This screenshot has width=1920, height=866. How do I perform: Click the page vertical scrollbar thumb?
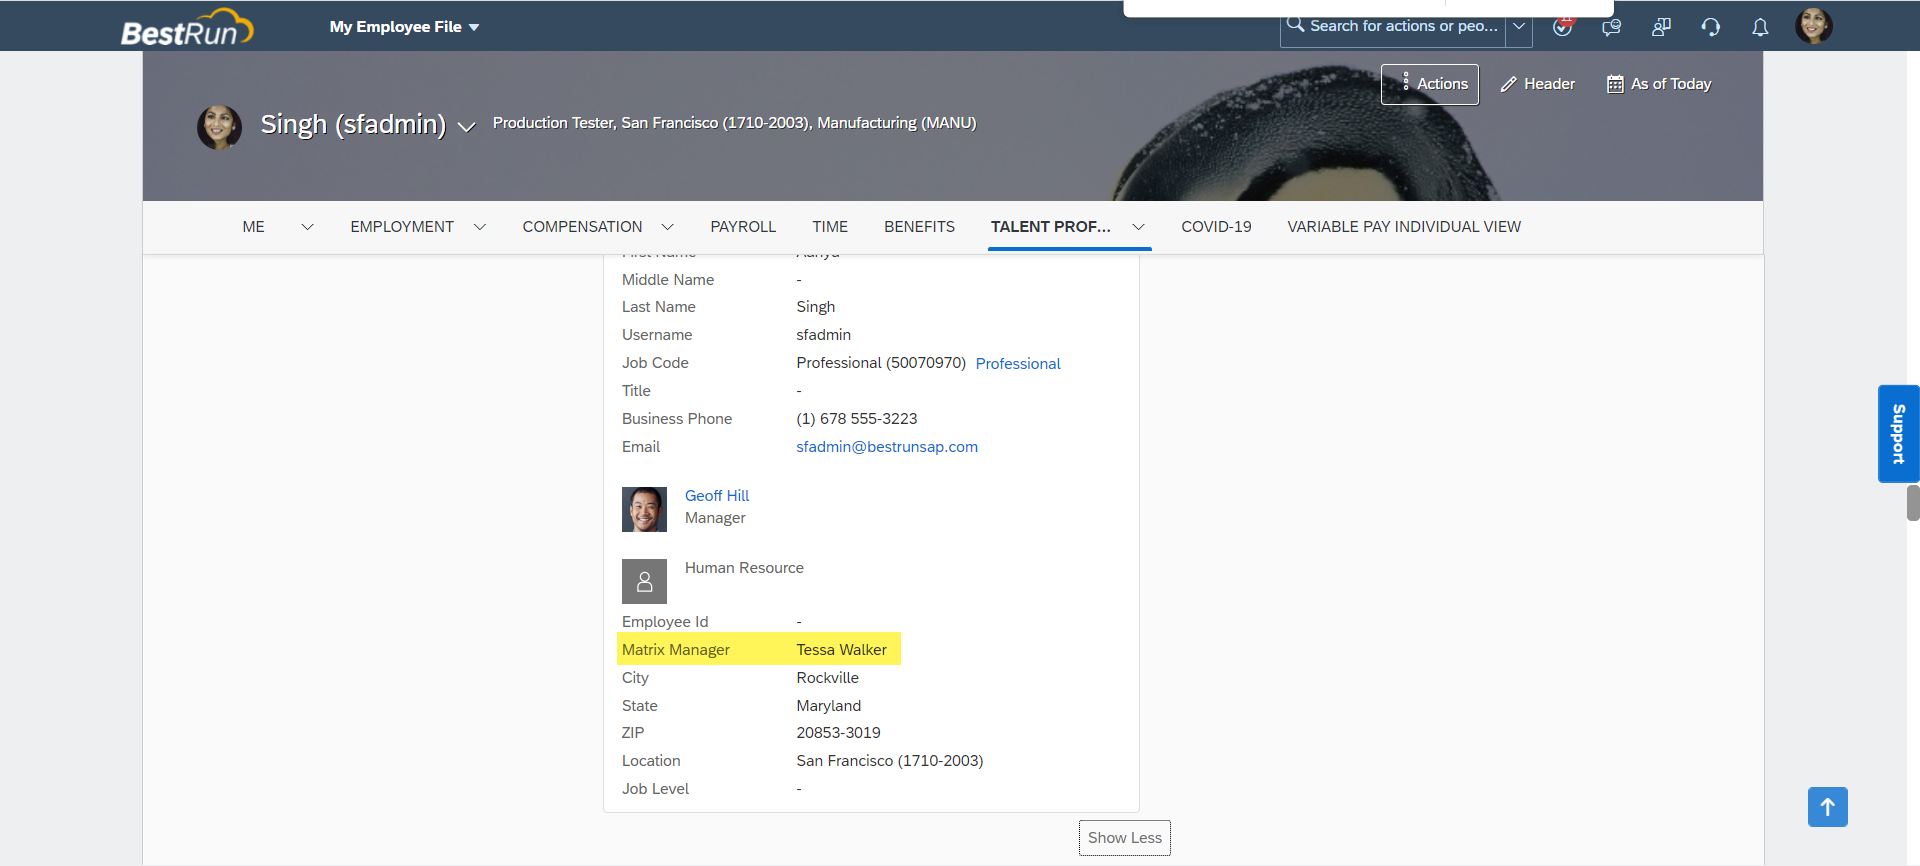click(1913, 503)
